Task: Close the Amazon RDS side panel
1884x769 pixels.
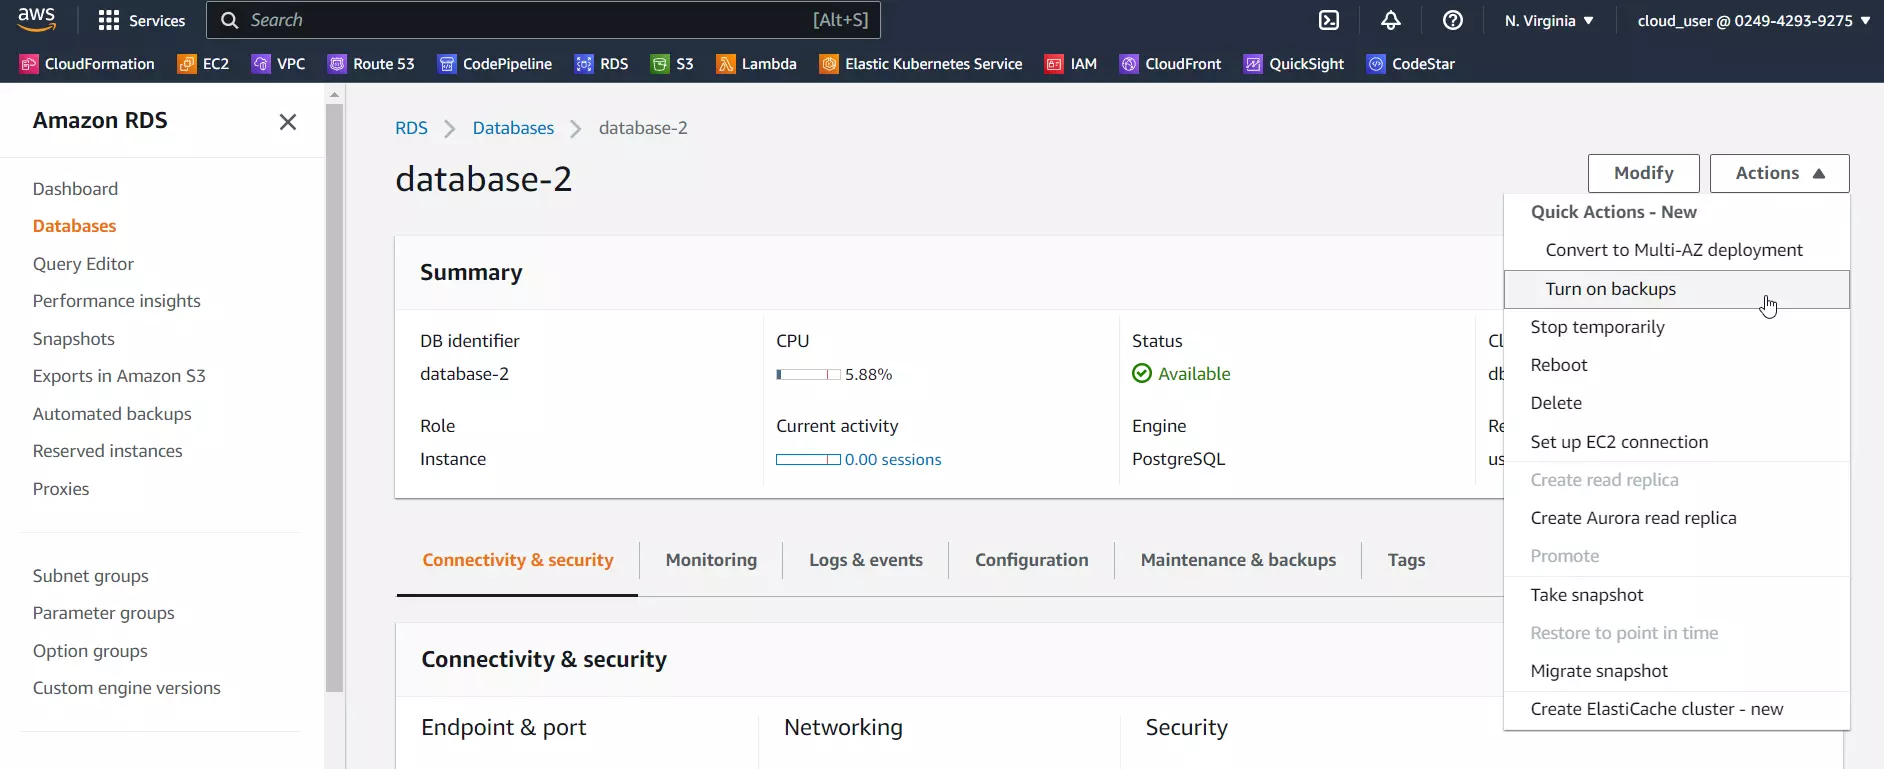Action: [288, 122]
